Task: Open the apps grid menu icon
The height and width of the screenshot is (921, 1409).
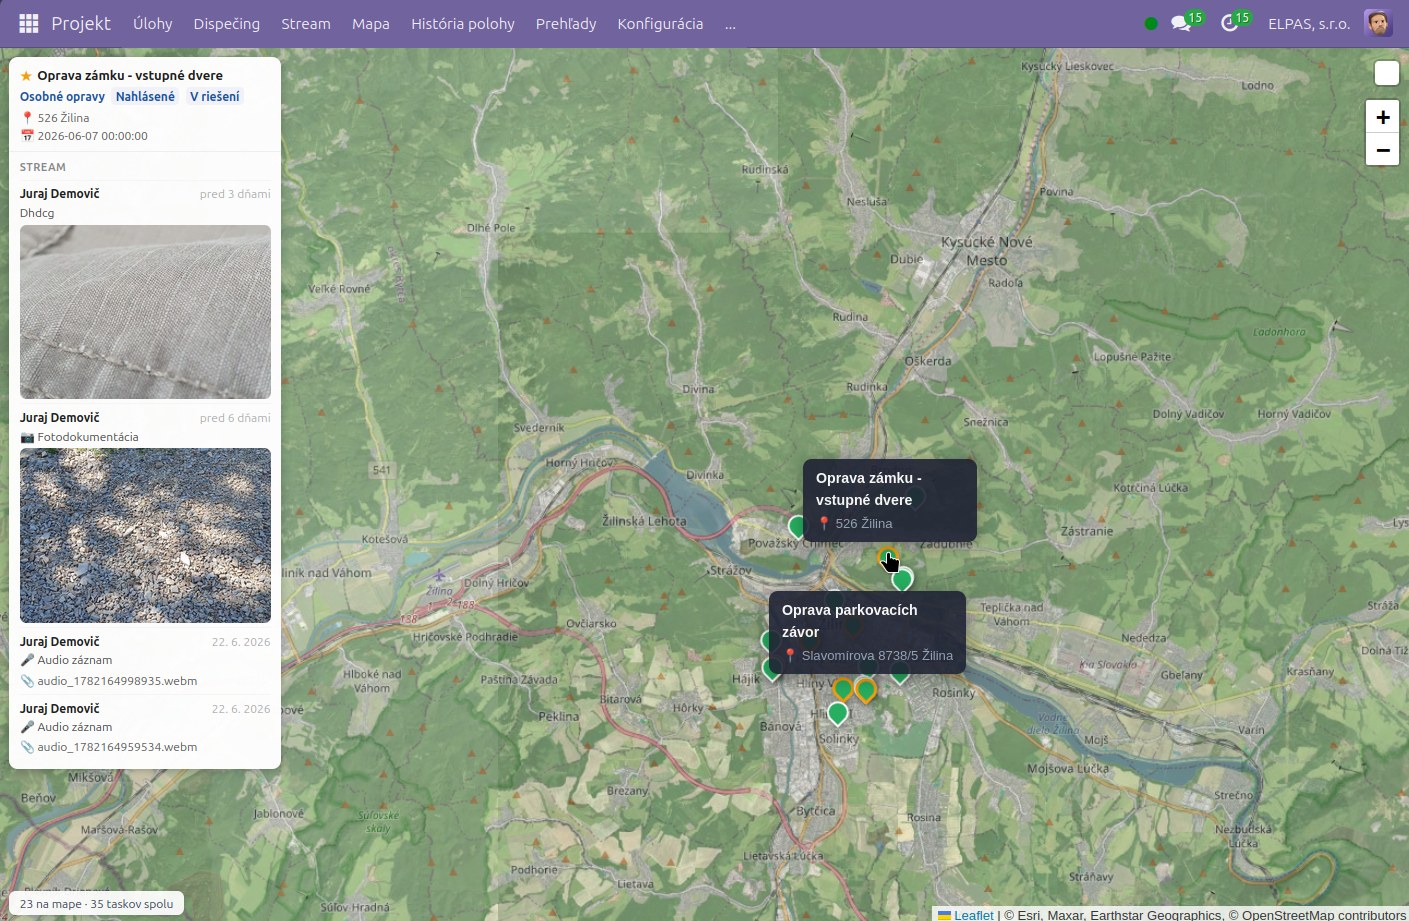Action: click(x=29, y=23)
